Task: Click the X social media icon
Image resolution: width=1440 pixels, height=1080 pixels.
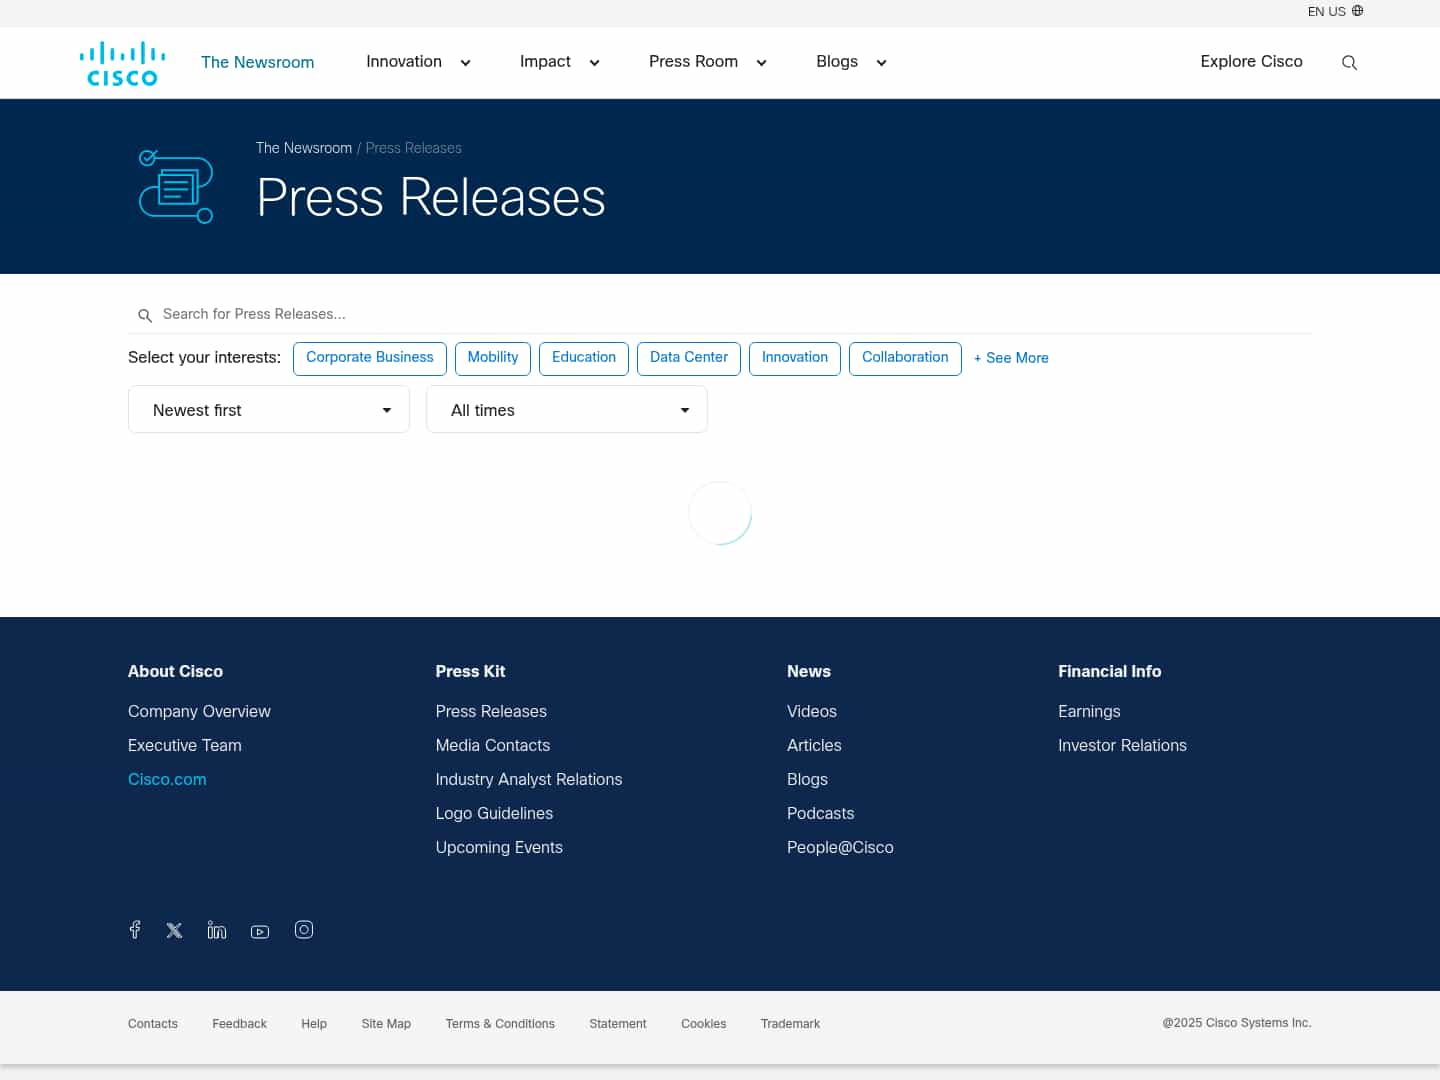Action: pos(174,930)
